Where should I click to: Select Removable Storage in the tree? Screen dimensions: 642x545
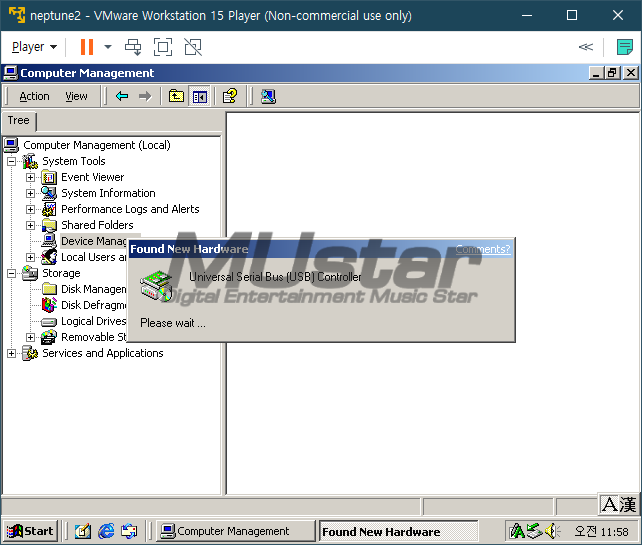coord(94,337)
